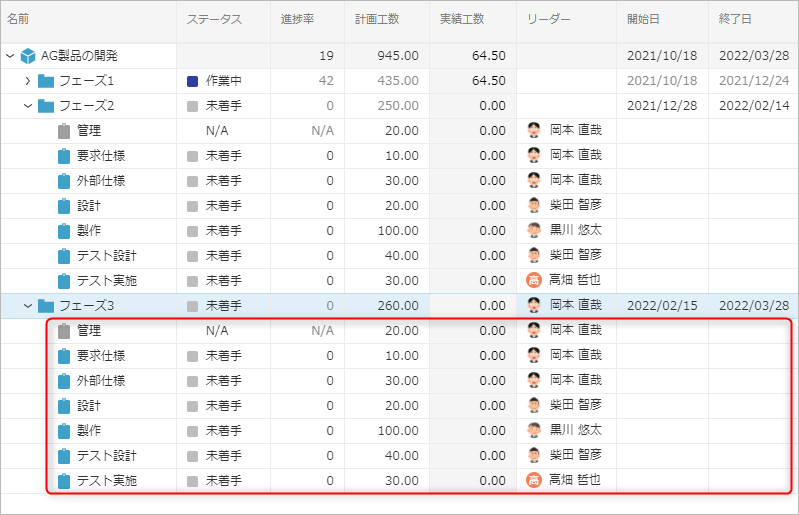Select the テスト設計 task under フェーズ3
799x515 pixels.
click(x=106, y=456)
